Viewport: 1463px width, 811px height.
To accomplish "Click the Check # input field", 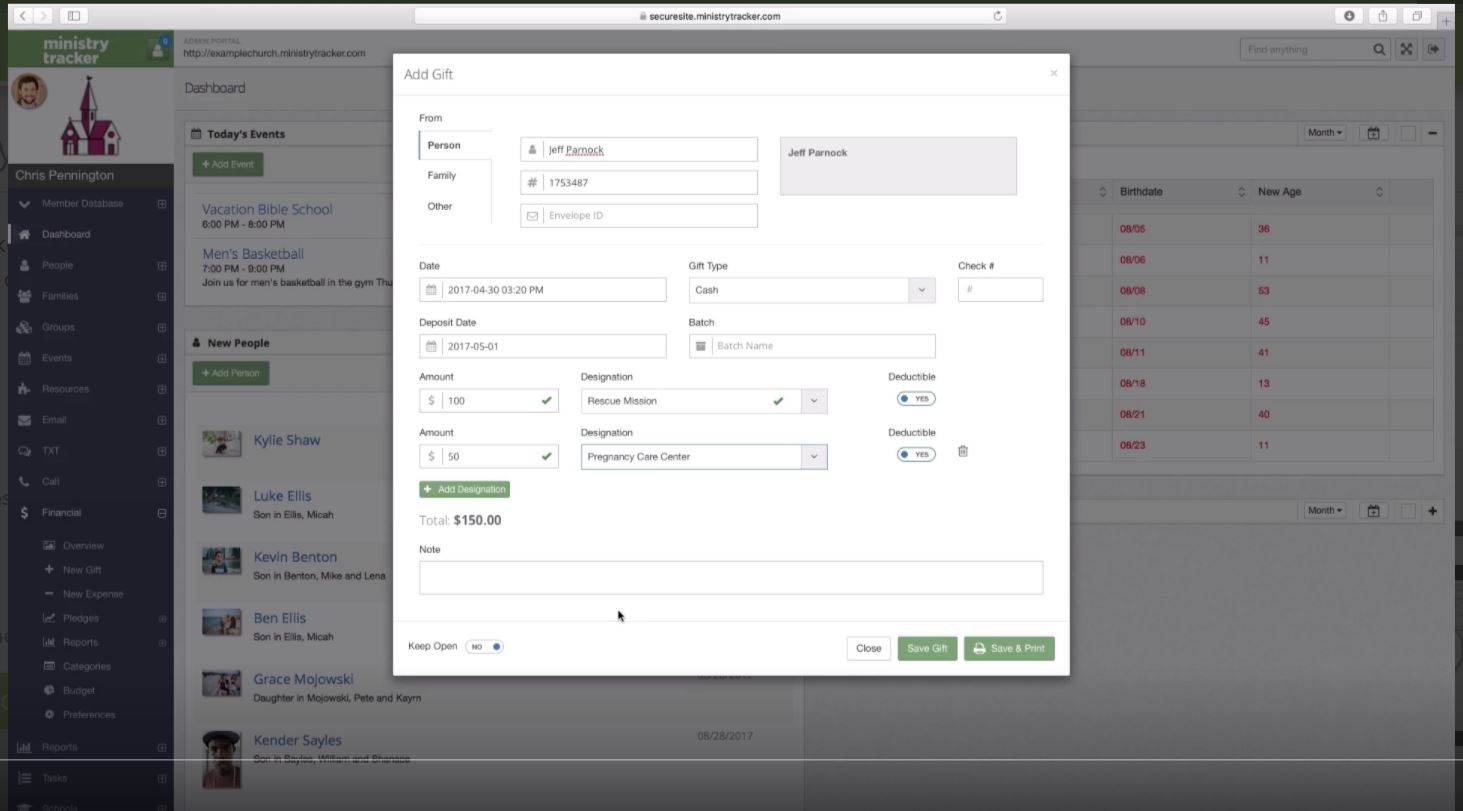I will [x=1000, y=290].
